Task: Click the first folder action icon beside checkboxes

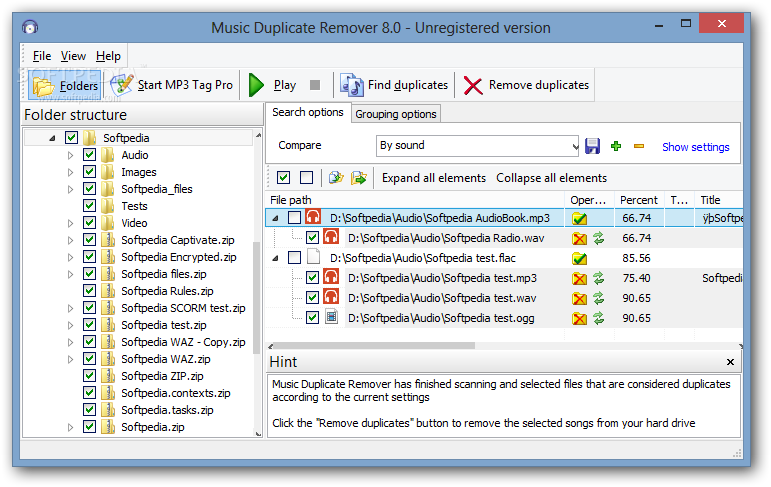Action: tap(336, 178)
